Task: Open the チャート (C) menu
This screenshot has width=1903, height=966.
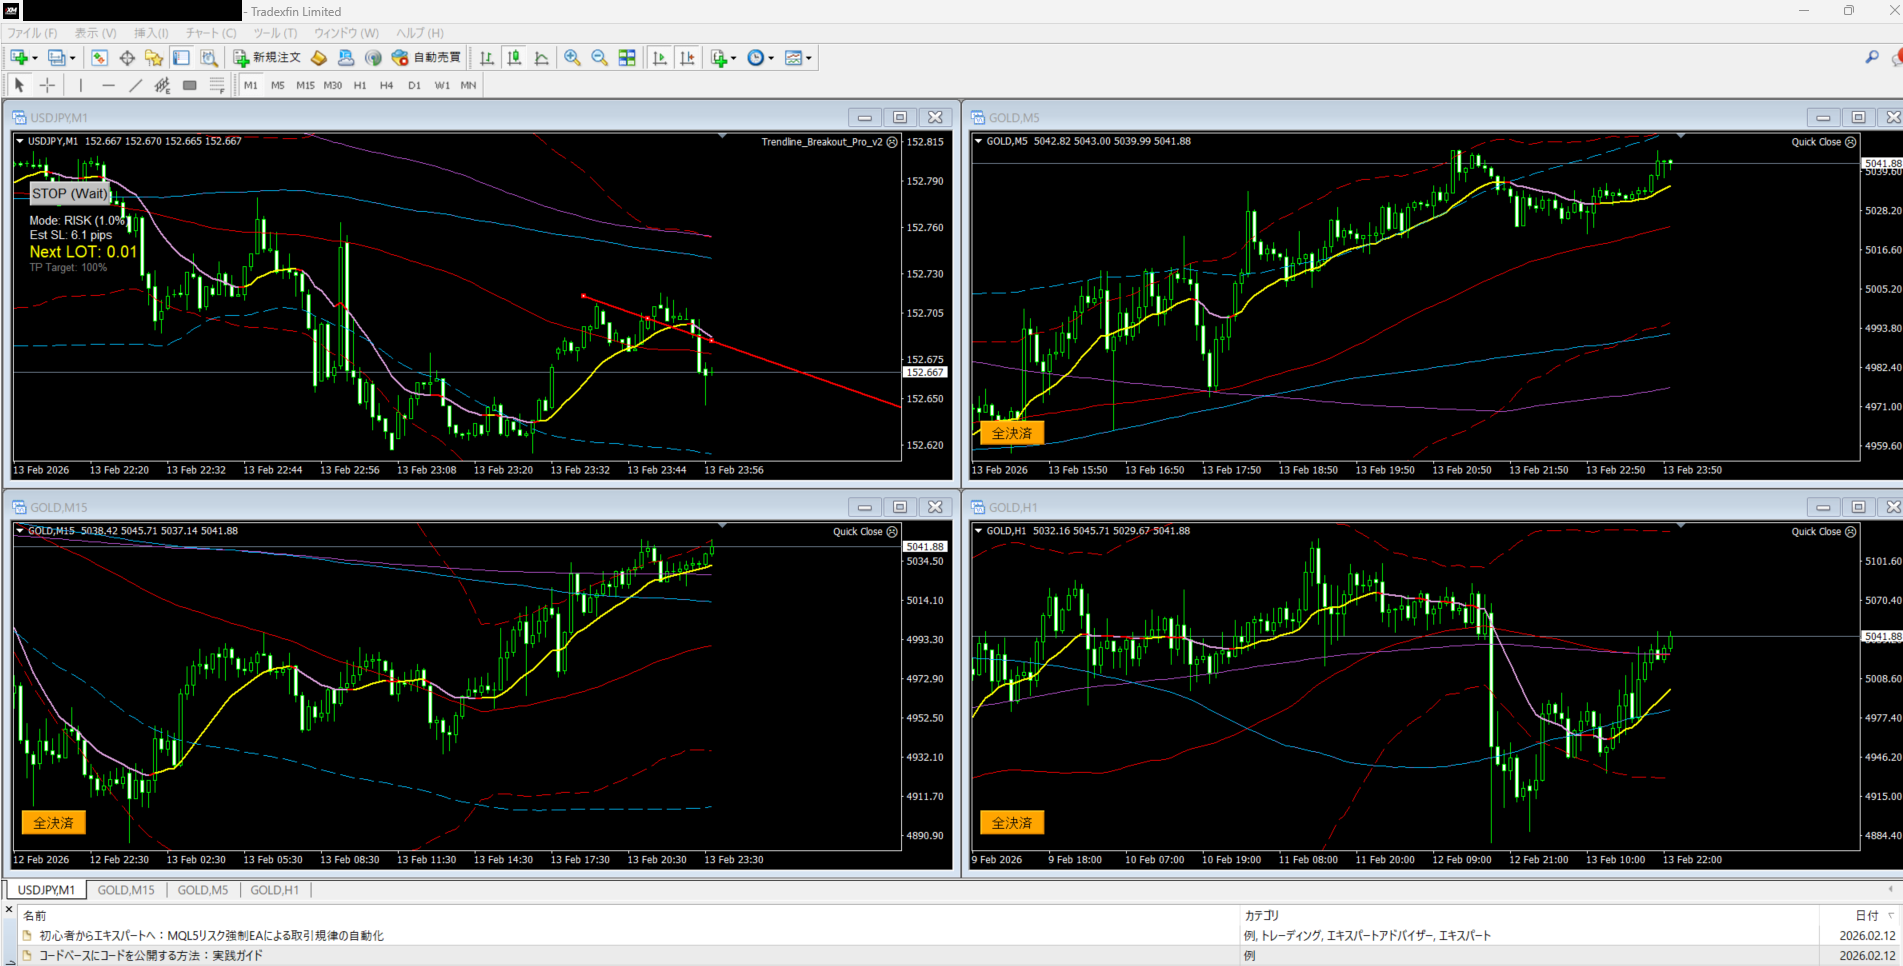Action: [210, 33]
